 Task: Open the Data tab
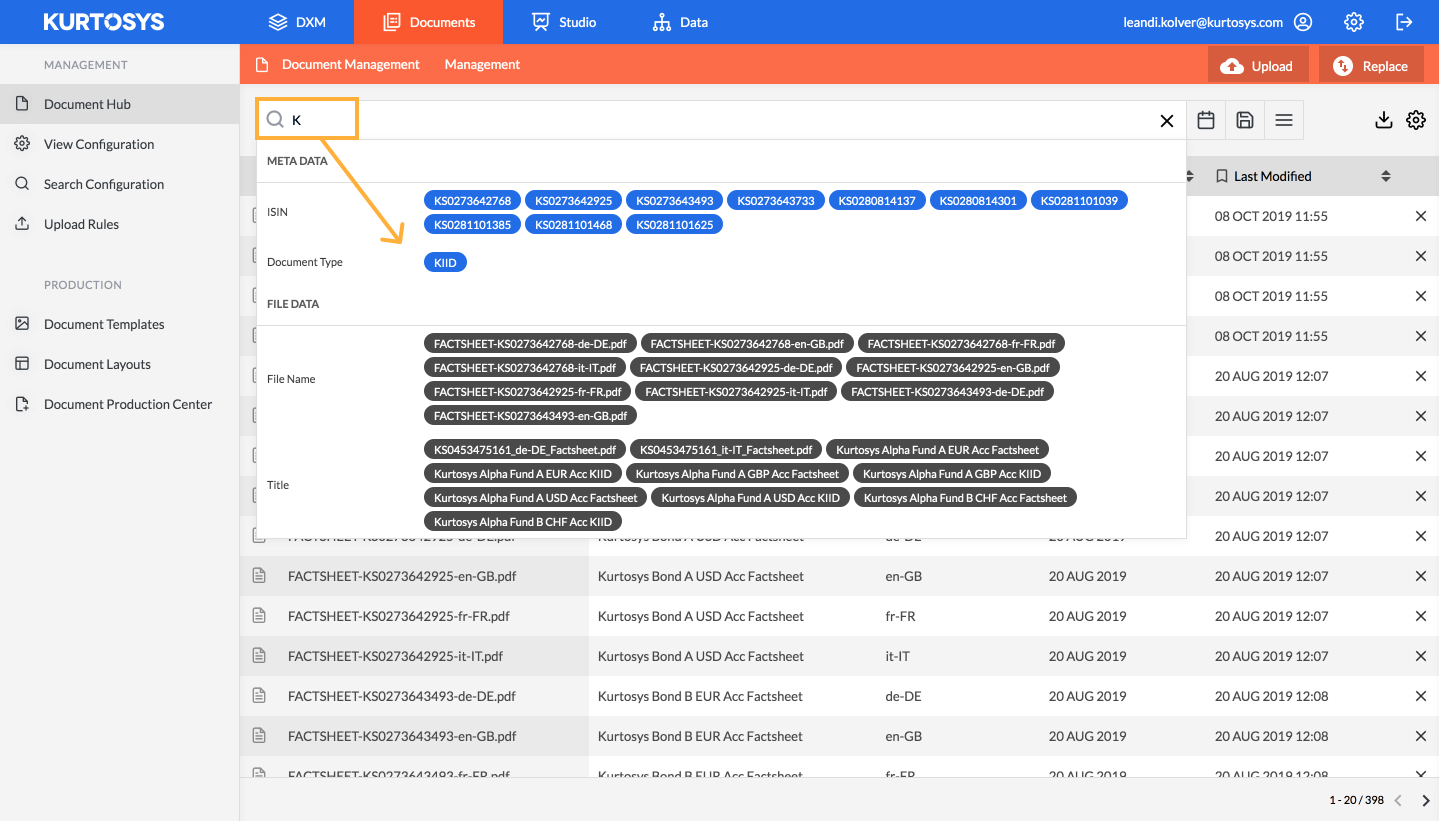coord(680,22)
